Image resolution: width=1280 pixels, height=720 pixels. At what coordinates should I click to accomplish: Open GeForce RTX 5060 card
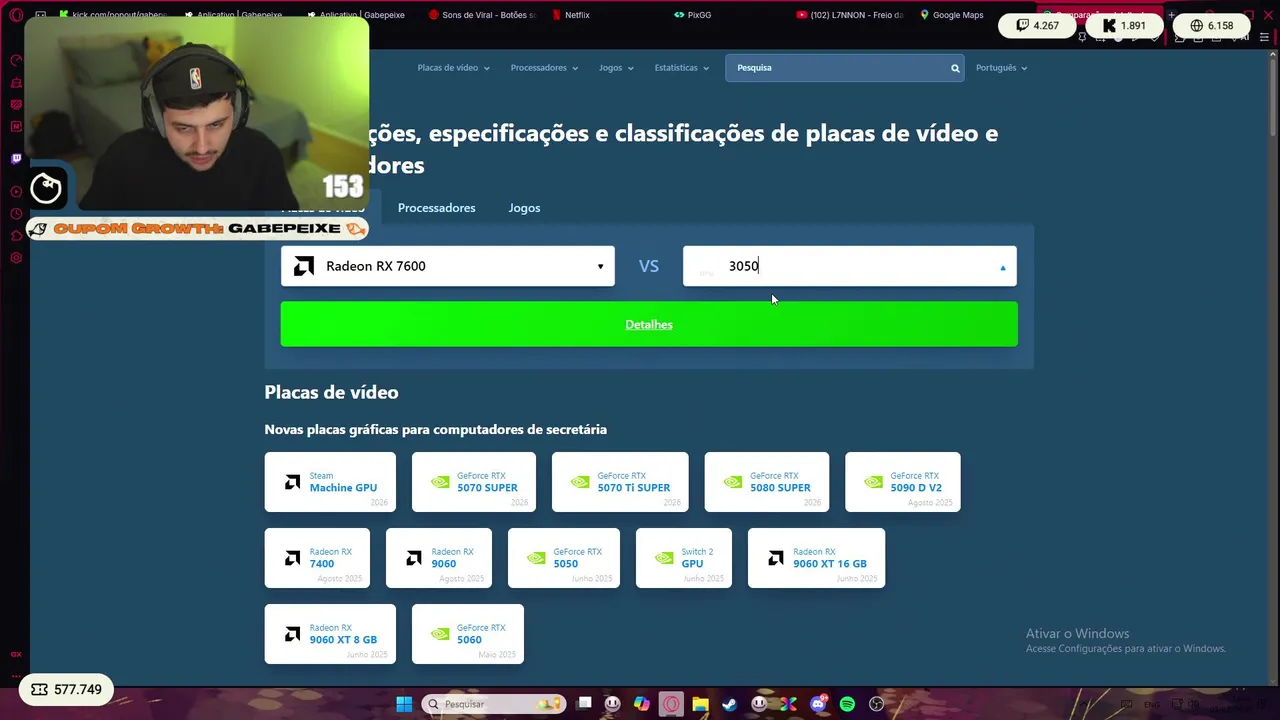[468, 634]
